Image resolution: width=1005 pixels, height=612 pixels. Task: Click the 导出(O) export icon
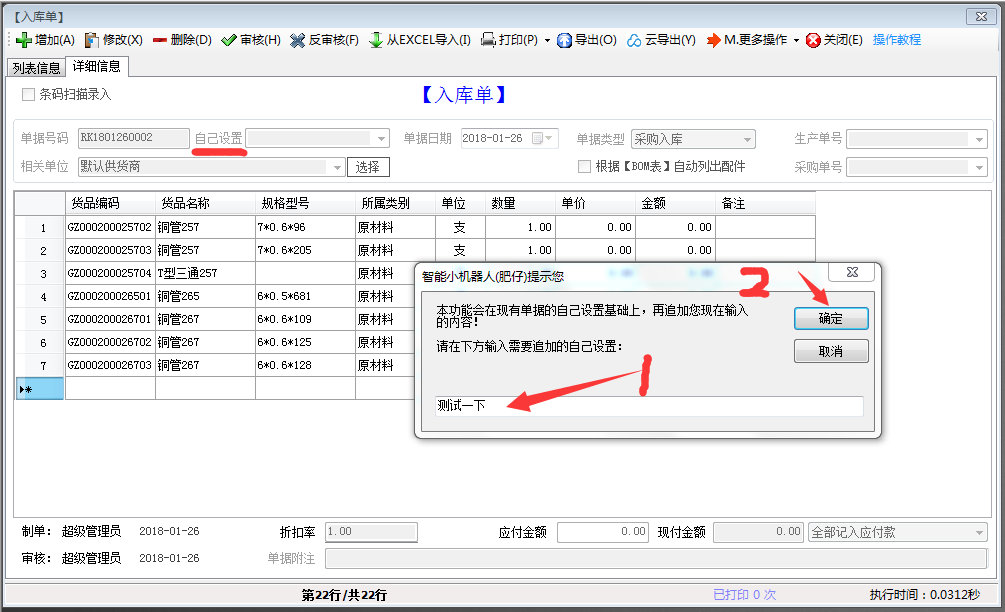click(x=564, y=40)
